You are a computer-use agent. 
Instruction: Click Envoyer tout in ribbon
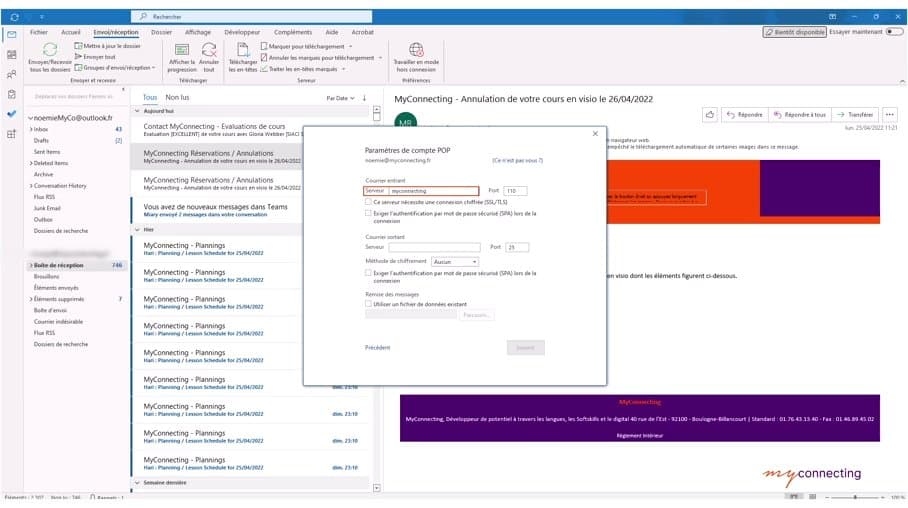click(95, 57)
